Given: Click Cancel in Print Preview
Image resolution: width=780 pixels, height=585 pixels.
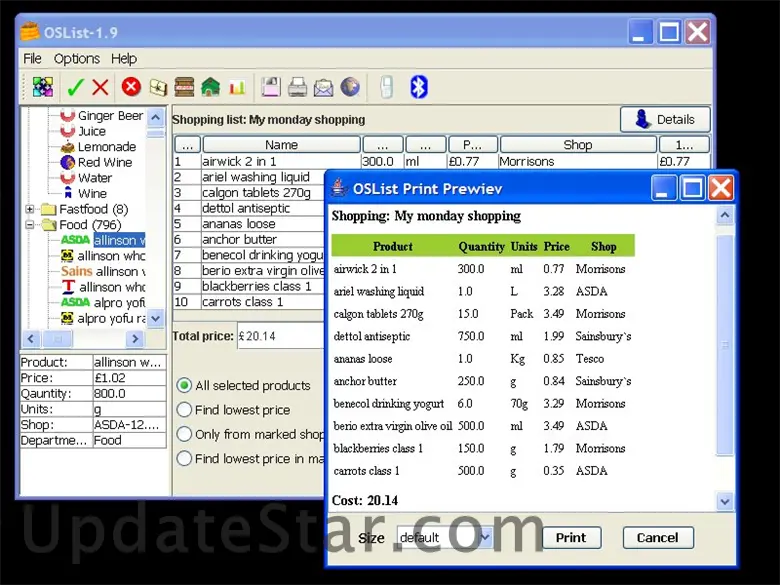Looking at the screenshot, I should (658, 538).
